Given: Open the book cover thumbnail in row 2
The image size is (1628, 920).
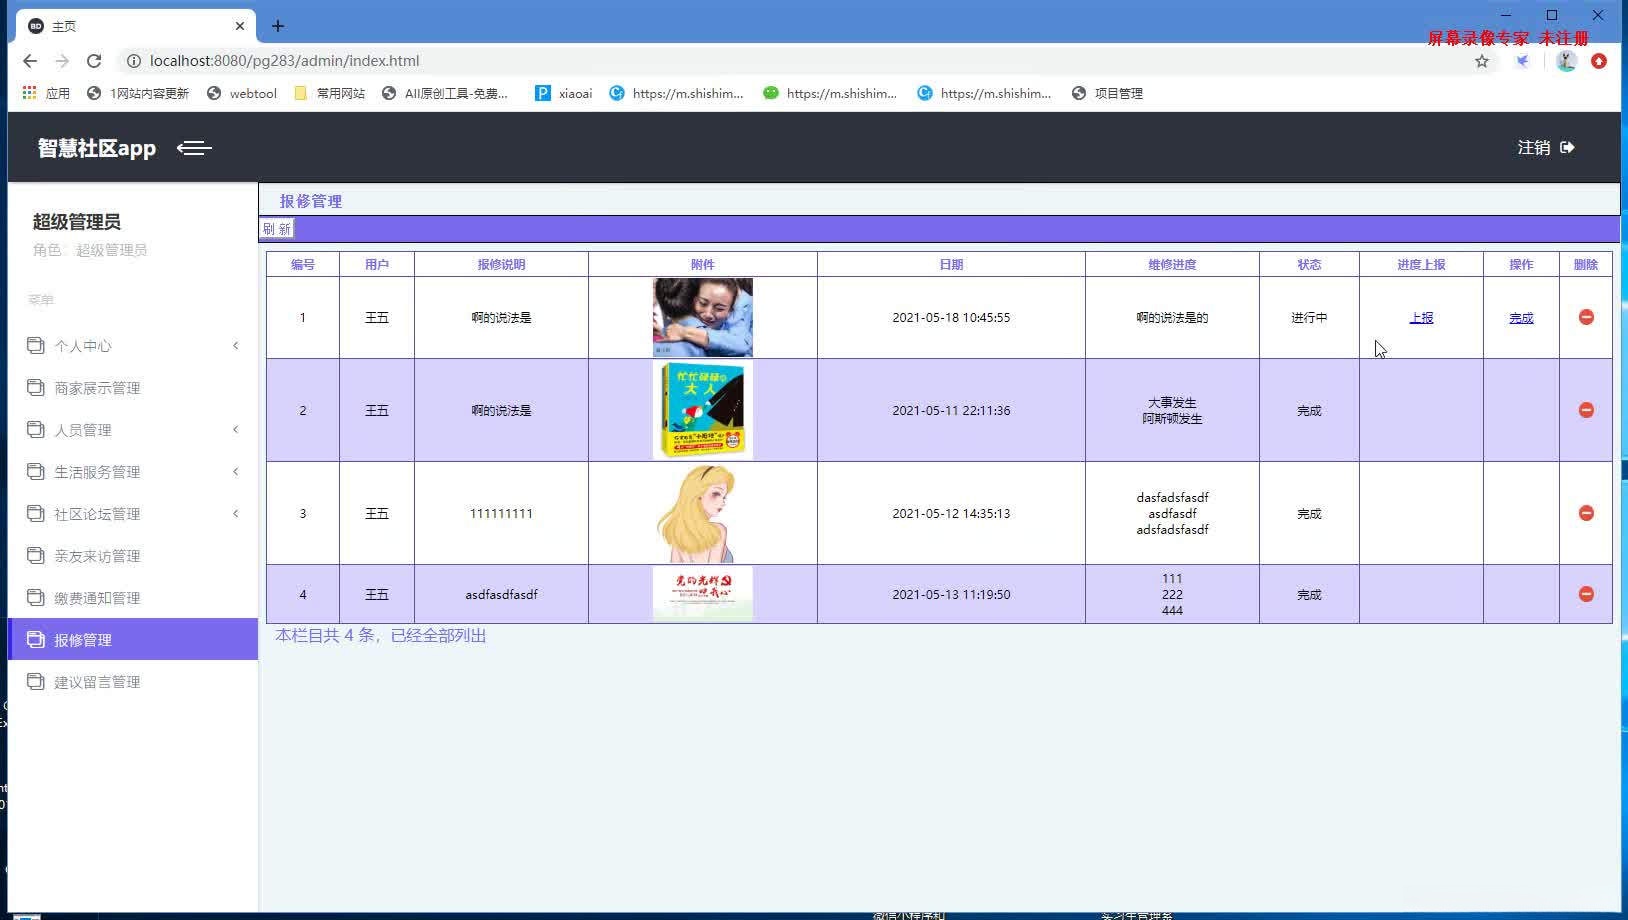Looking at the screenshot, I should point(702,410).
